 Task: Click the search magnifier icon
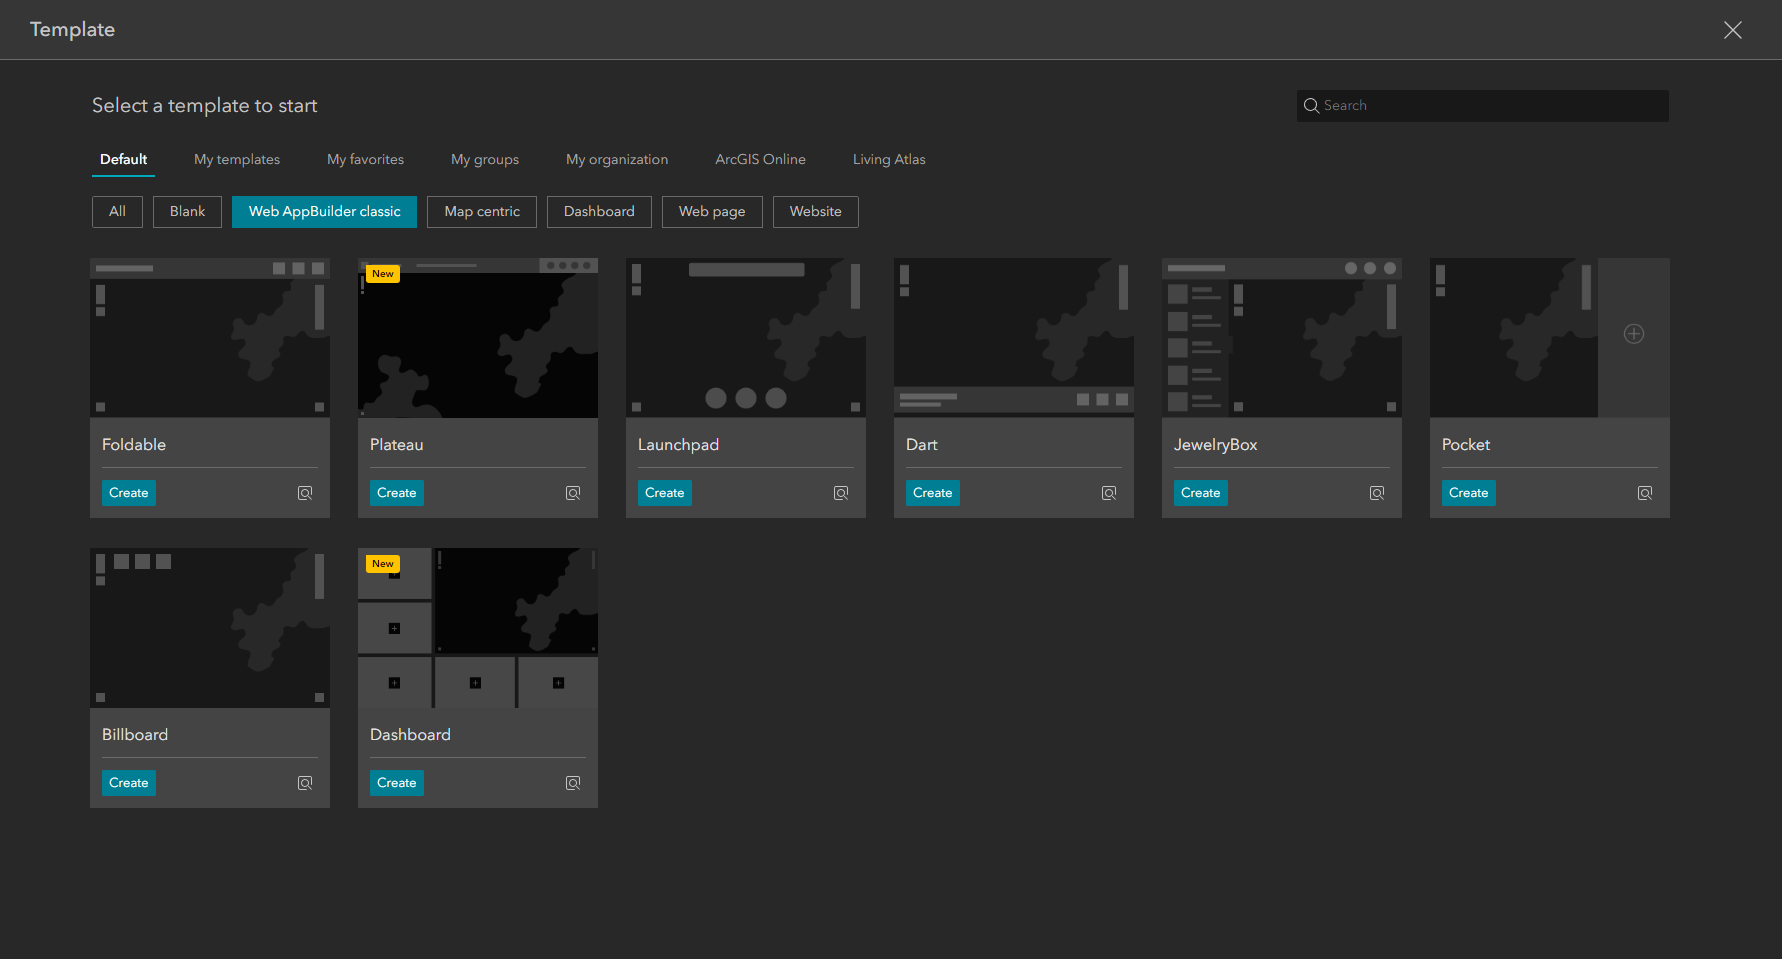point(1311,105)
